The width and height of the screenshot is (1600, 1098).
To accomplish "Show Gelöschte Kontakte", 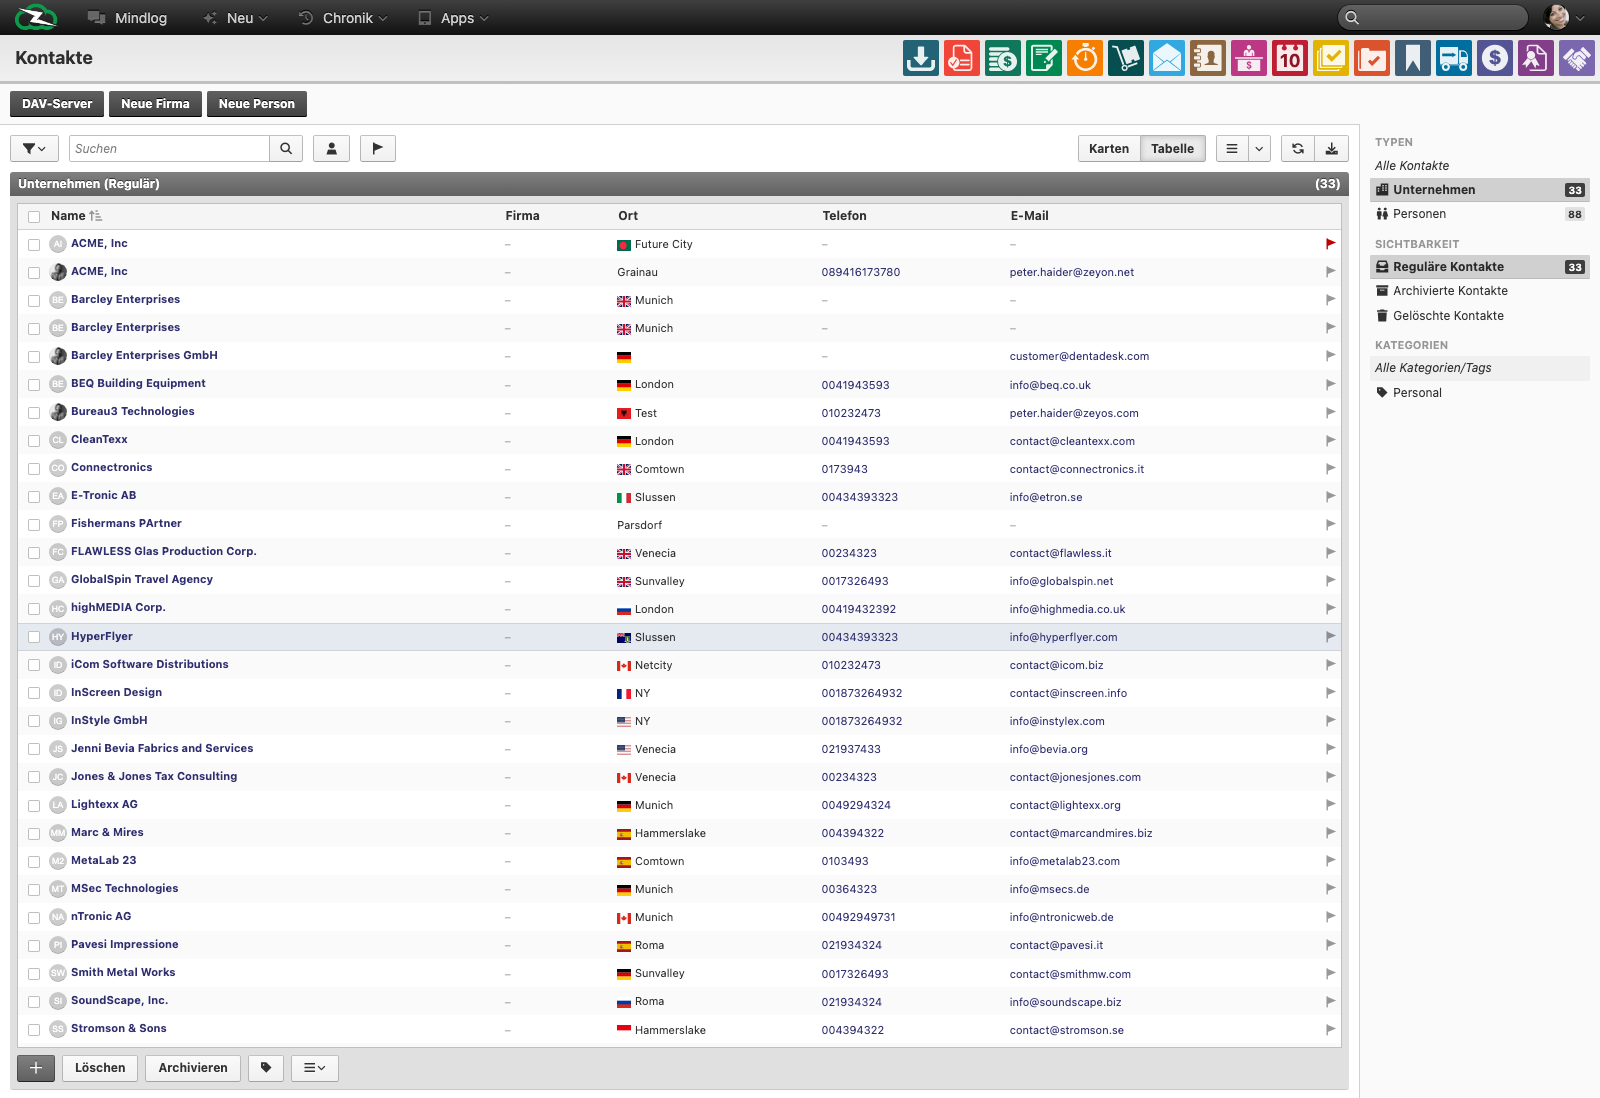I will click(1479, 316).
